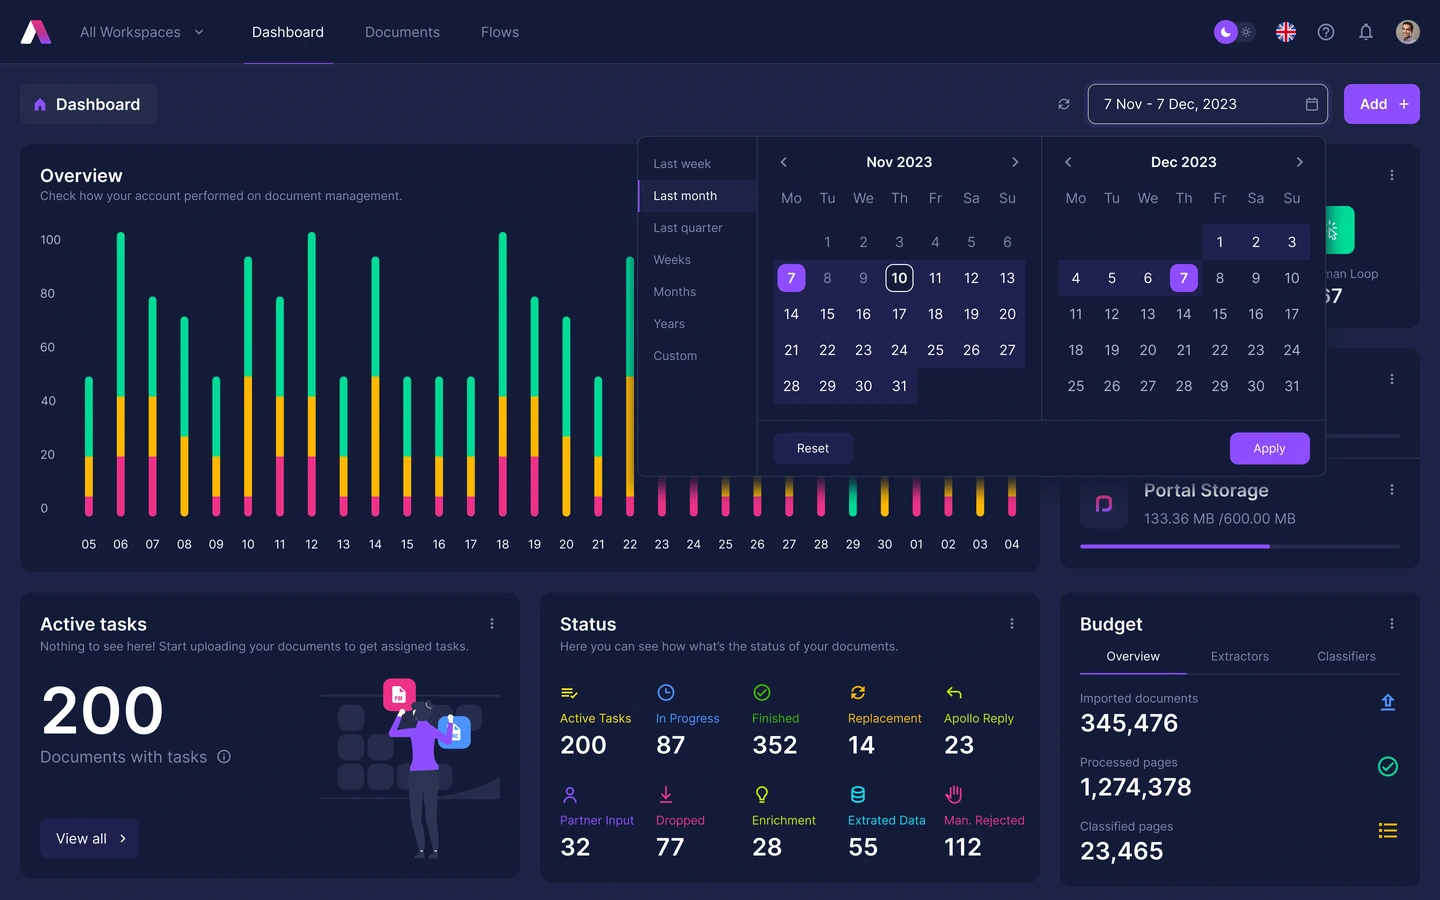This screenshot has width=1440, height=900.
Task: Click the 7 Nov - 7 Dec date field
Action: (1208, 104)
